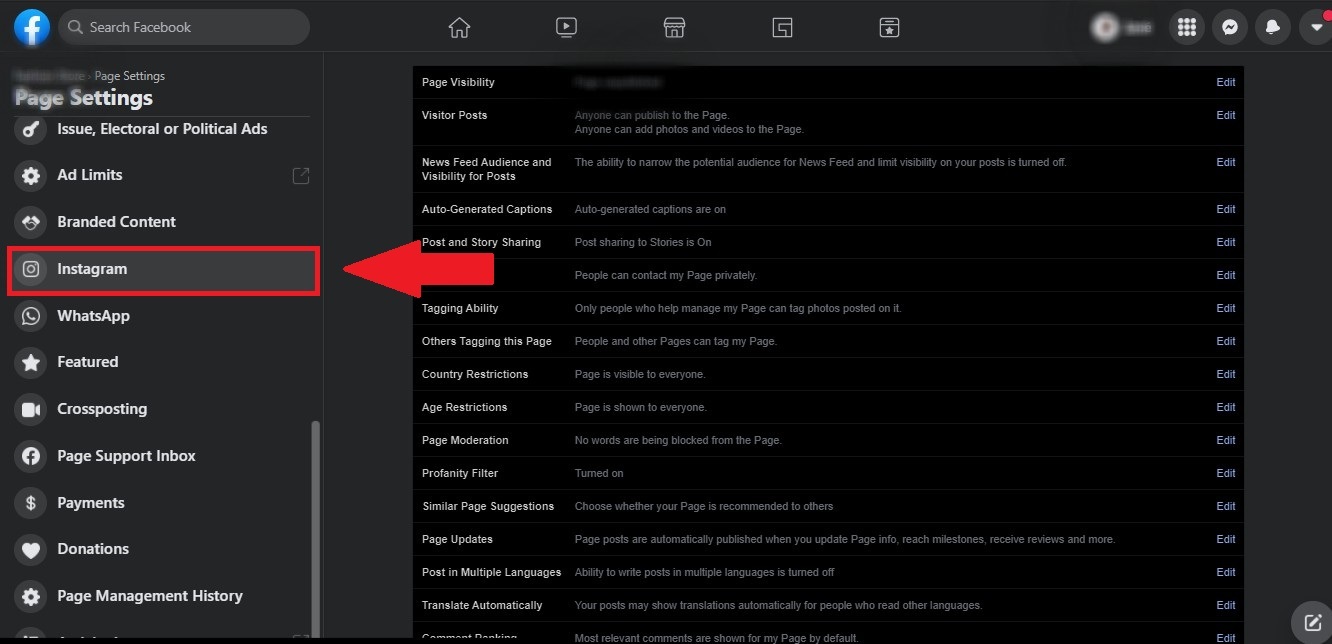Click the gear icon next to Ad Limits
Image resolution: width=1332 pixels, height=644 pixels.
pos(31,175)
